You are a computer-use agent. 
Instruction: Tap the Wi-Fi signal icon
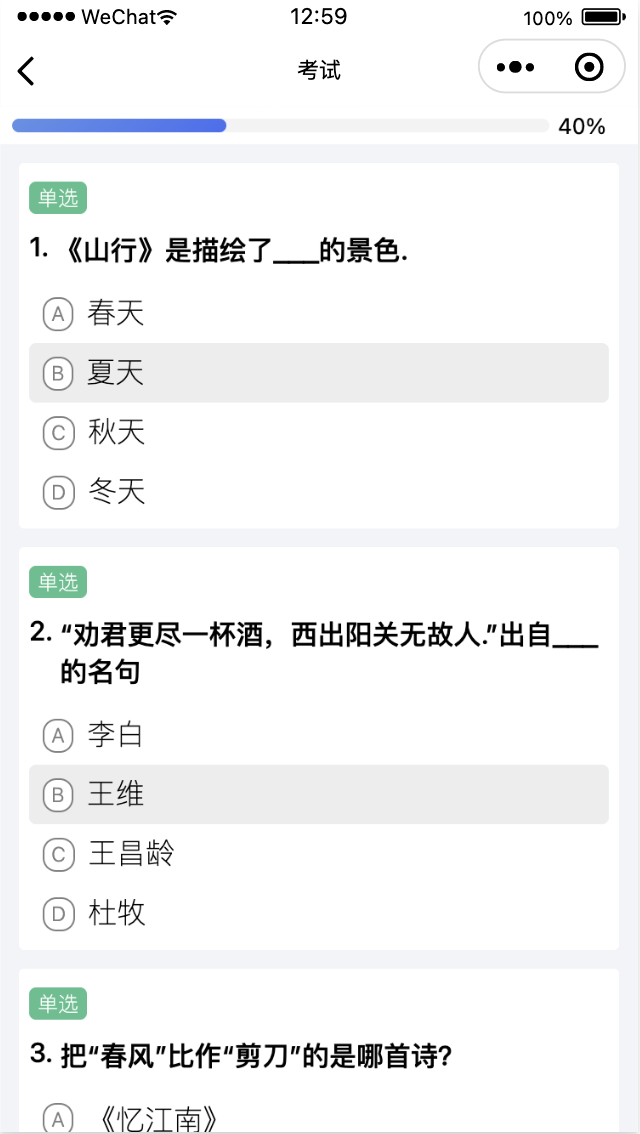click(x=166, y=17)
